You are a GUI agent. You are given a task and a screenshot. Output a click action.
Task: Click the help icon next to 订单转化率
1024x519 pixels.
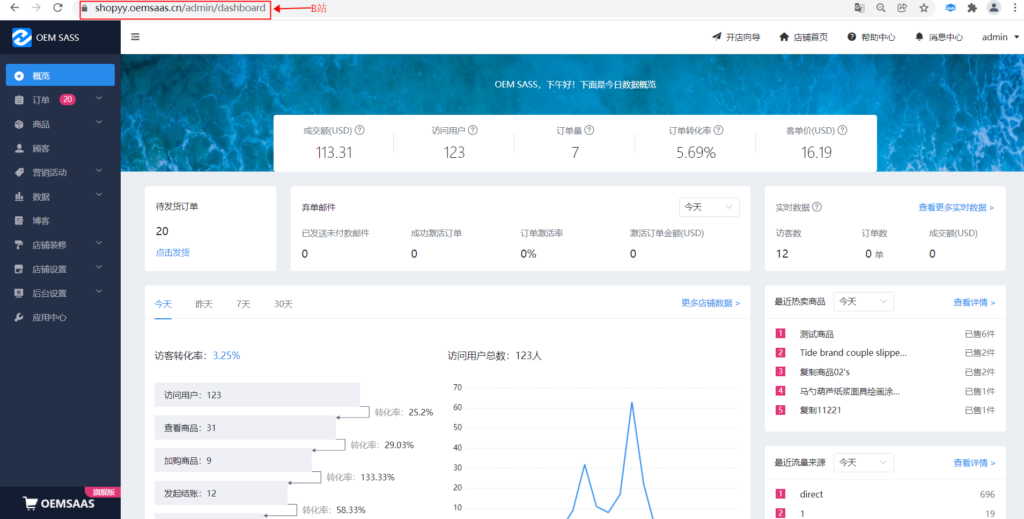click(719, 130)
